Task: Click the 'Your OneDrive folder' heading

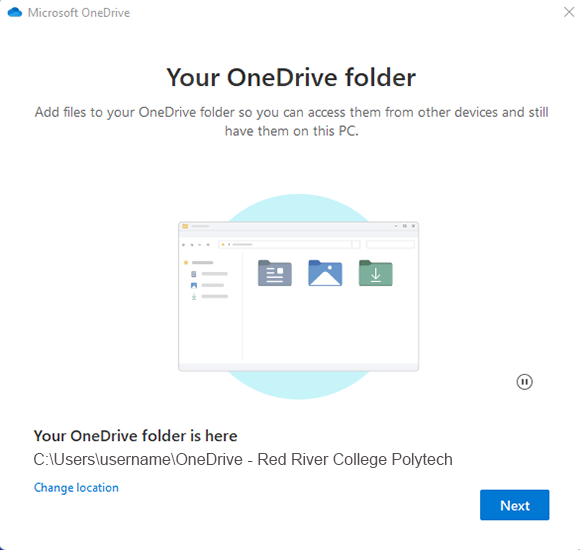Action: (291, 77)
